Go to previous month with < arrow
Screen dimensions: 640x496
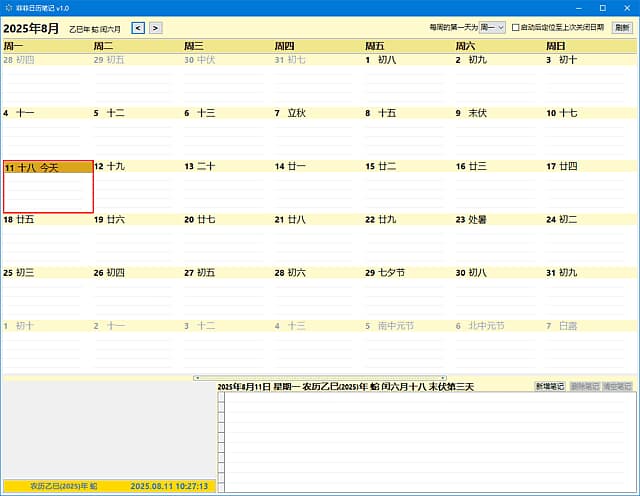(138, 28)
